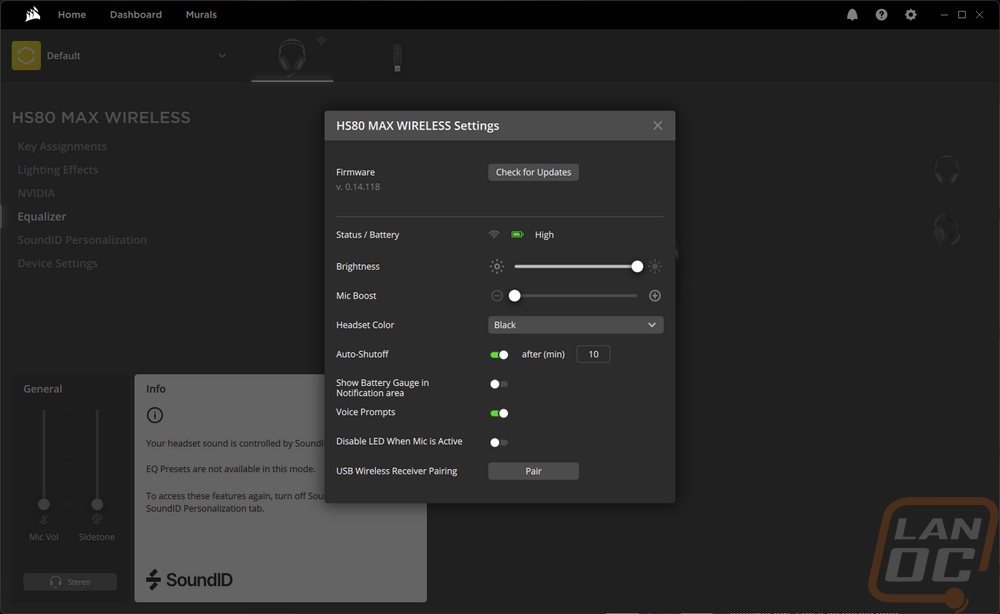1000x614 pixels.
Task: Toggle the Auto-Shutoff switch
Action: [499, 355]
